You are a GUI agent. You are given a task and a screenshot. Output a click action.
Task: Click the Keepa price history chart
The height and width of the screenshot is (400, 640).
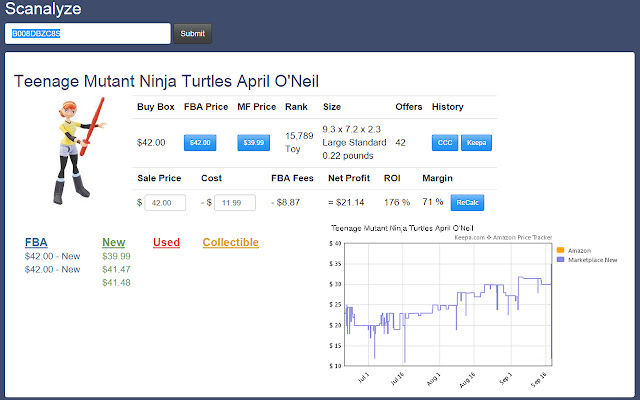point(448,304)
